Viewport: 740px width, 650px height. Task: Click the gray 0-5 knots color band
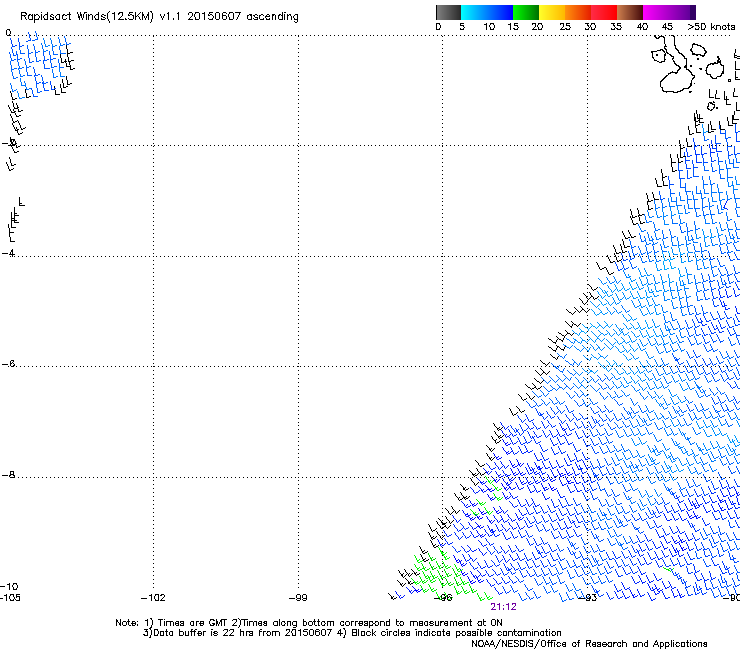[448, 12]
